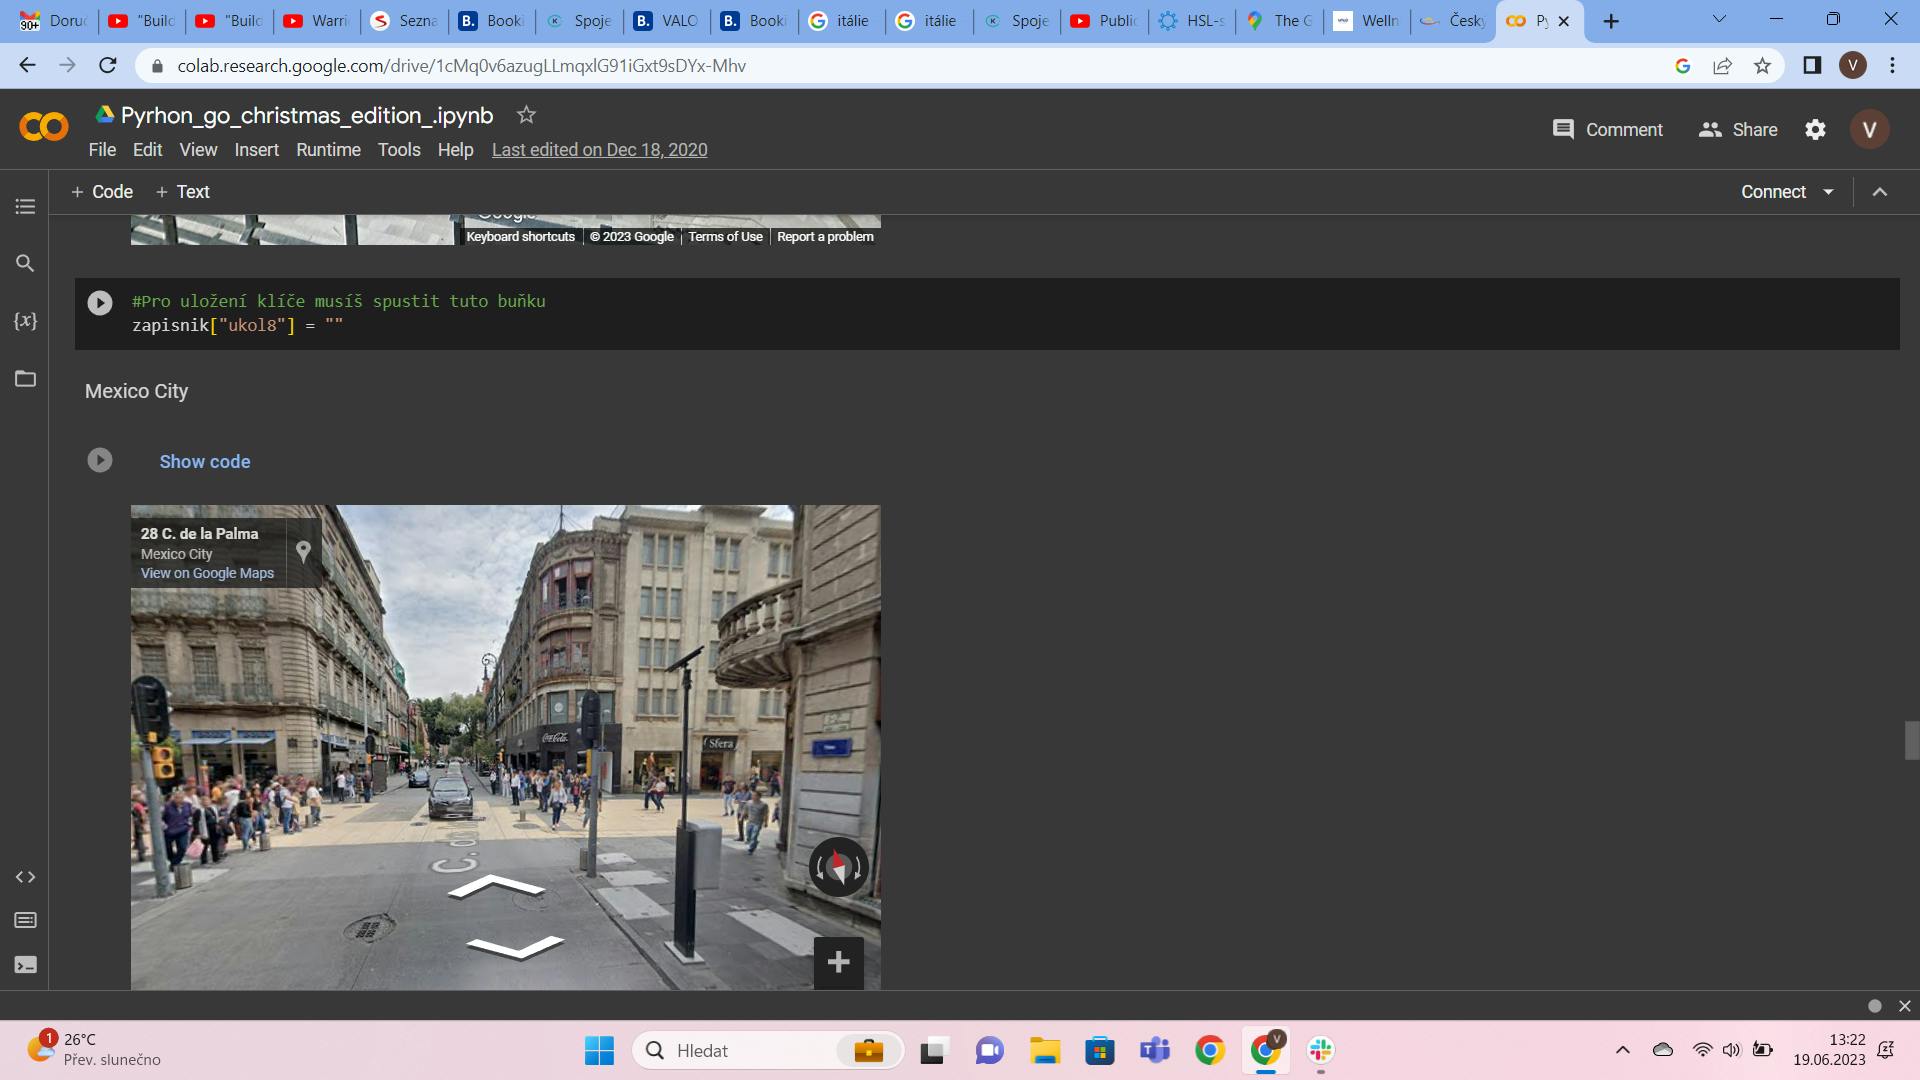1920x1080 pixels.
Task: Click Google translate icon in address bar
Action: click(x=1682, y=66)
